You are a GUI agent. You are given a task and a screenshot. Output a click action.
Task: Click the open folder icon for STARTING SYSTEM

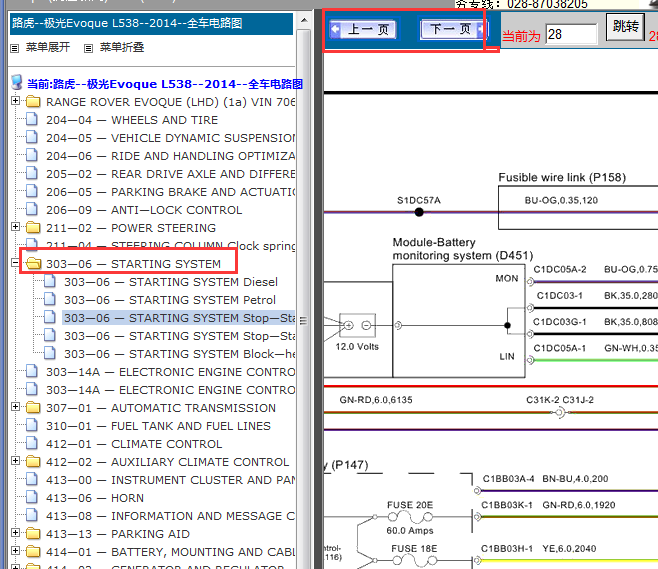33,264
